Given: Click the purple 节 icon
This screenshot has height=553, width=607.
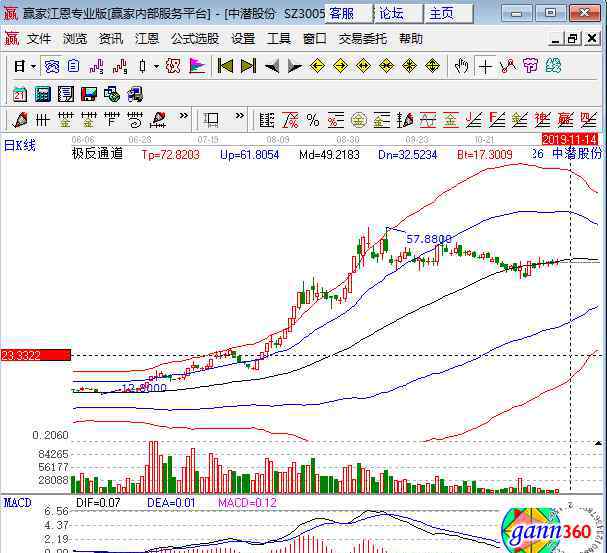Looking at the screenshot, I should (x=530, y=66).
